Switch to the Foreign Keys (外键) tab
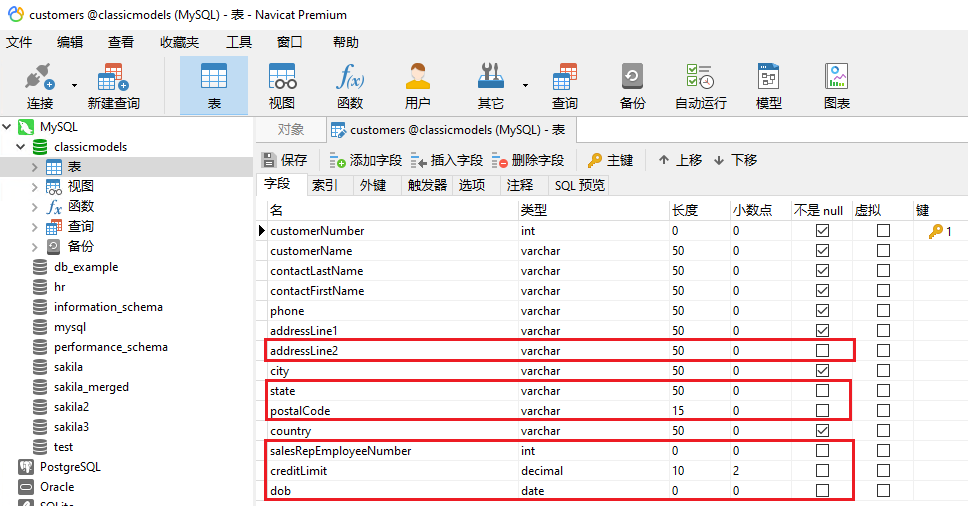This screenshot has width=968, height=506. pos(373,185)
